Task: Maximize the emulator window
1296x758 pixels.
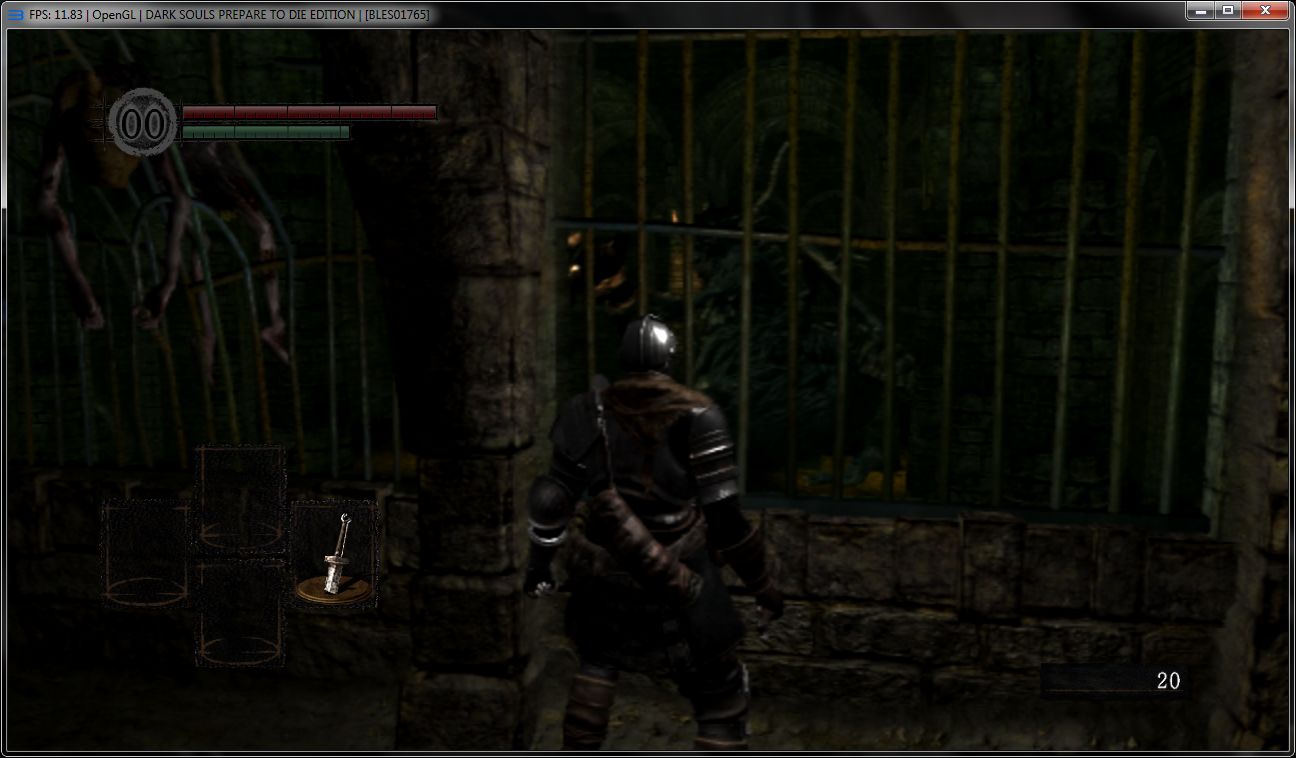Action: 1227,10
